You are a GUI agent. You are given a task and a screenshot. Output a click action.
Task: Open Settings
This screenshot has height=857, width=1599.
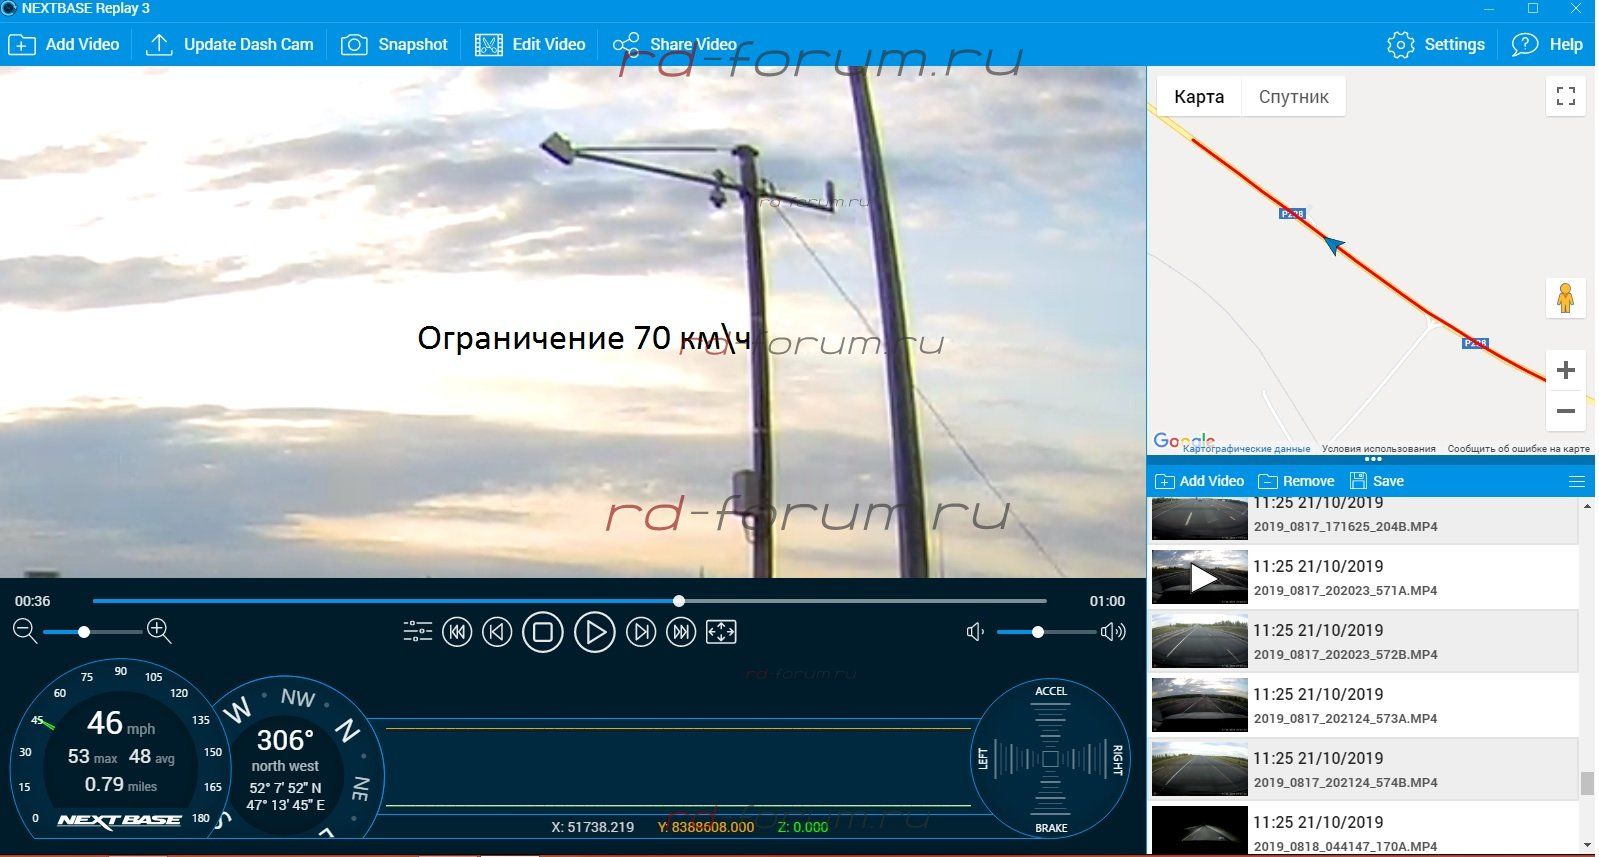(x=1436, y=45)
